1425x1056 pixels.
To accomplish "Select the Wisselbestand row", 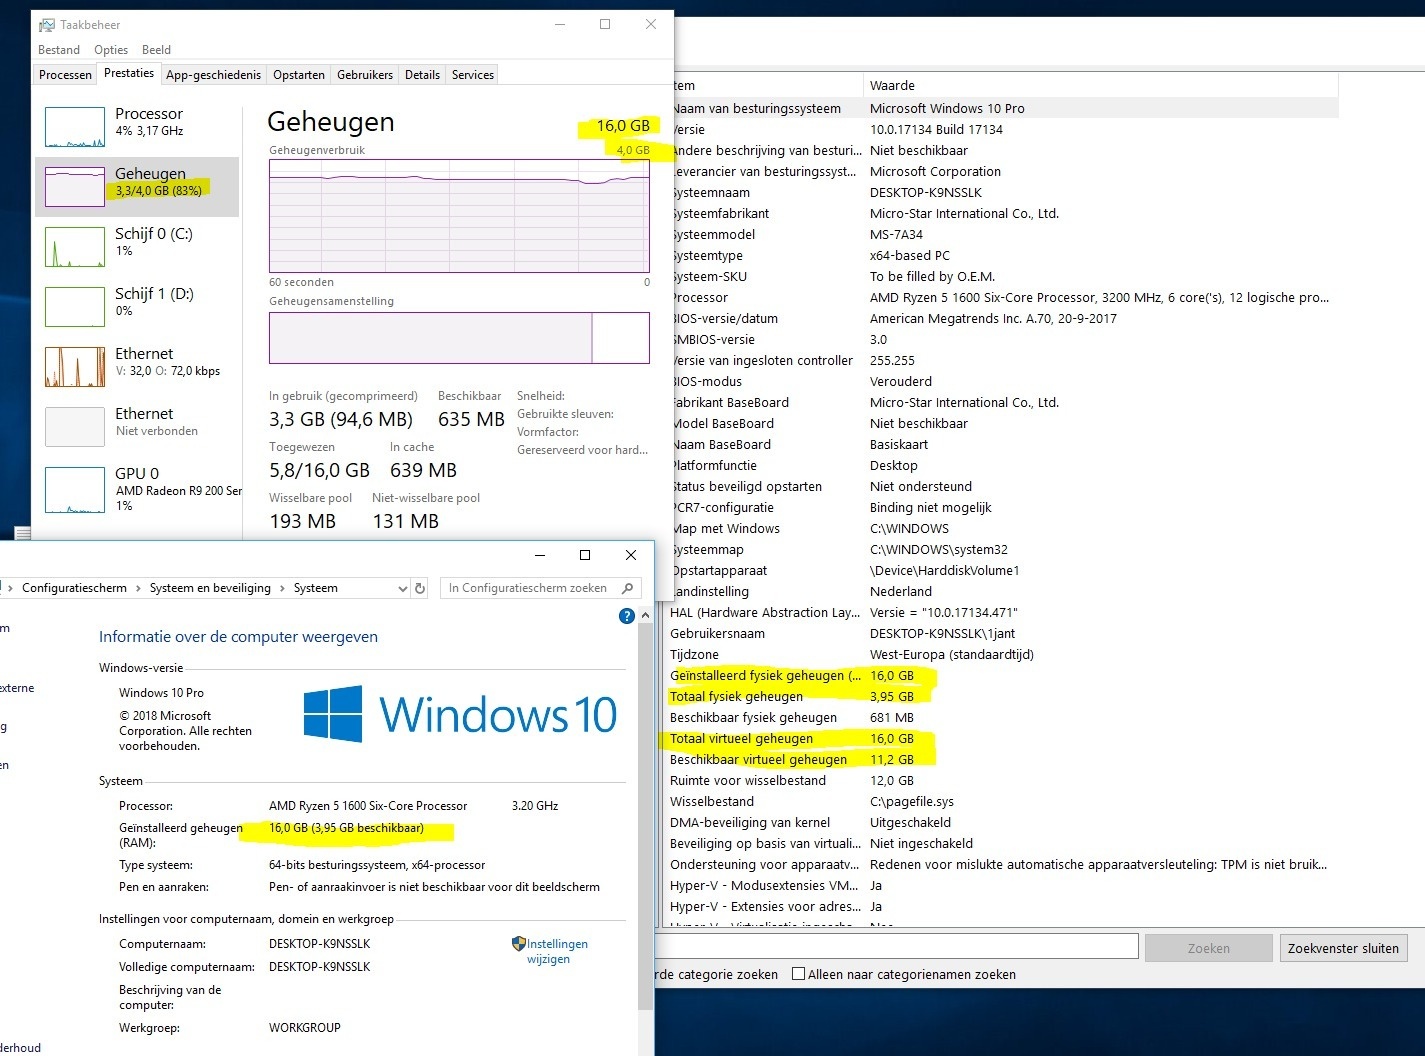I will click(x=1003, y=801).
